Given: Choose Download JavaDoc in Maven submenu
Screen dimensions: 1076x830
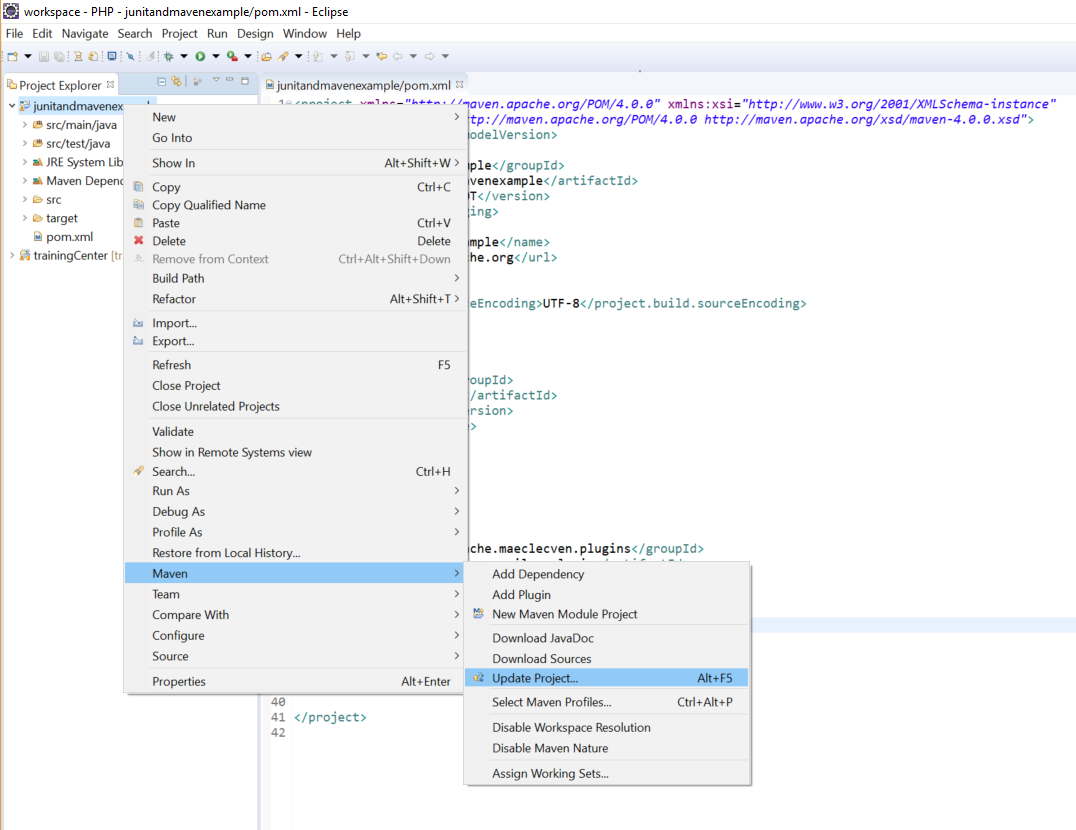Looking at the screenshot, I should pos(607,638).
